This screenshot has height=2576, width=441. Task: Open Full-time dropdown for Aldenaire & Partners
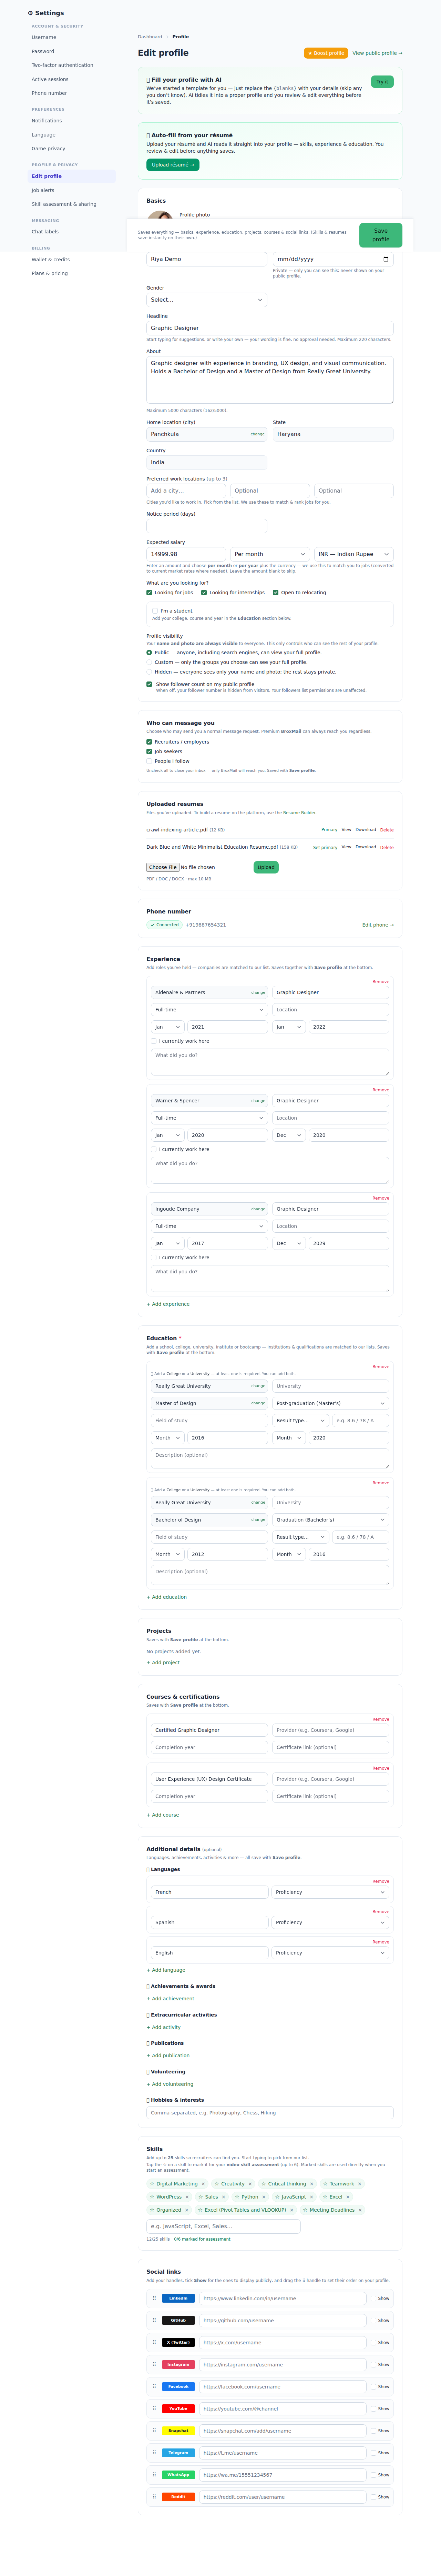coord(209,1010)
